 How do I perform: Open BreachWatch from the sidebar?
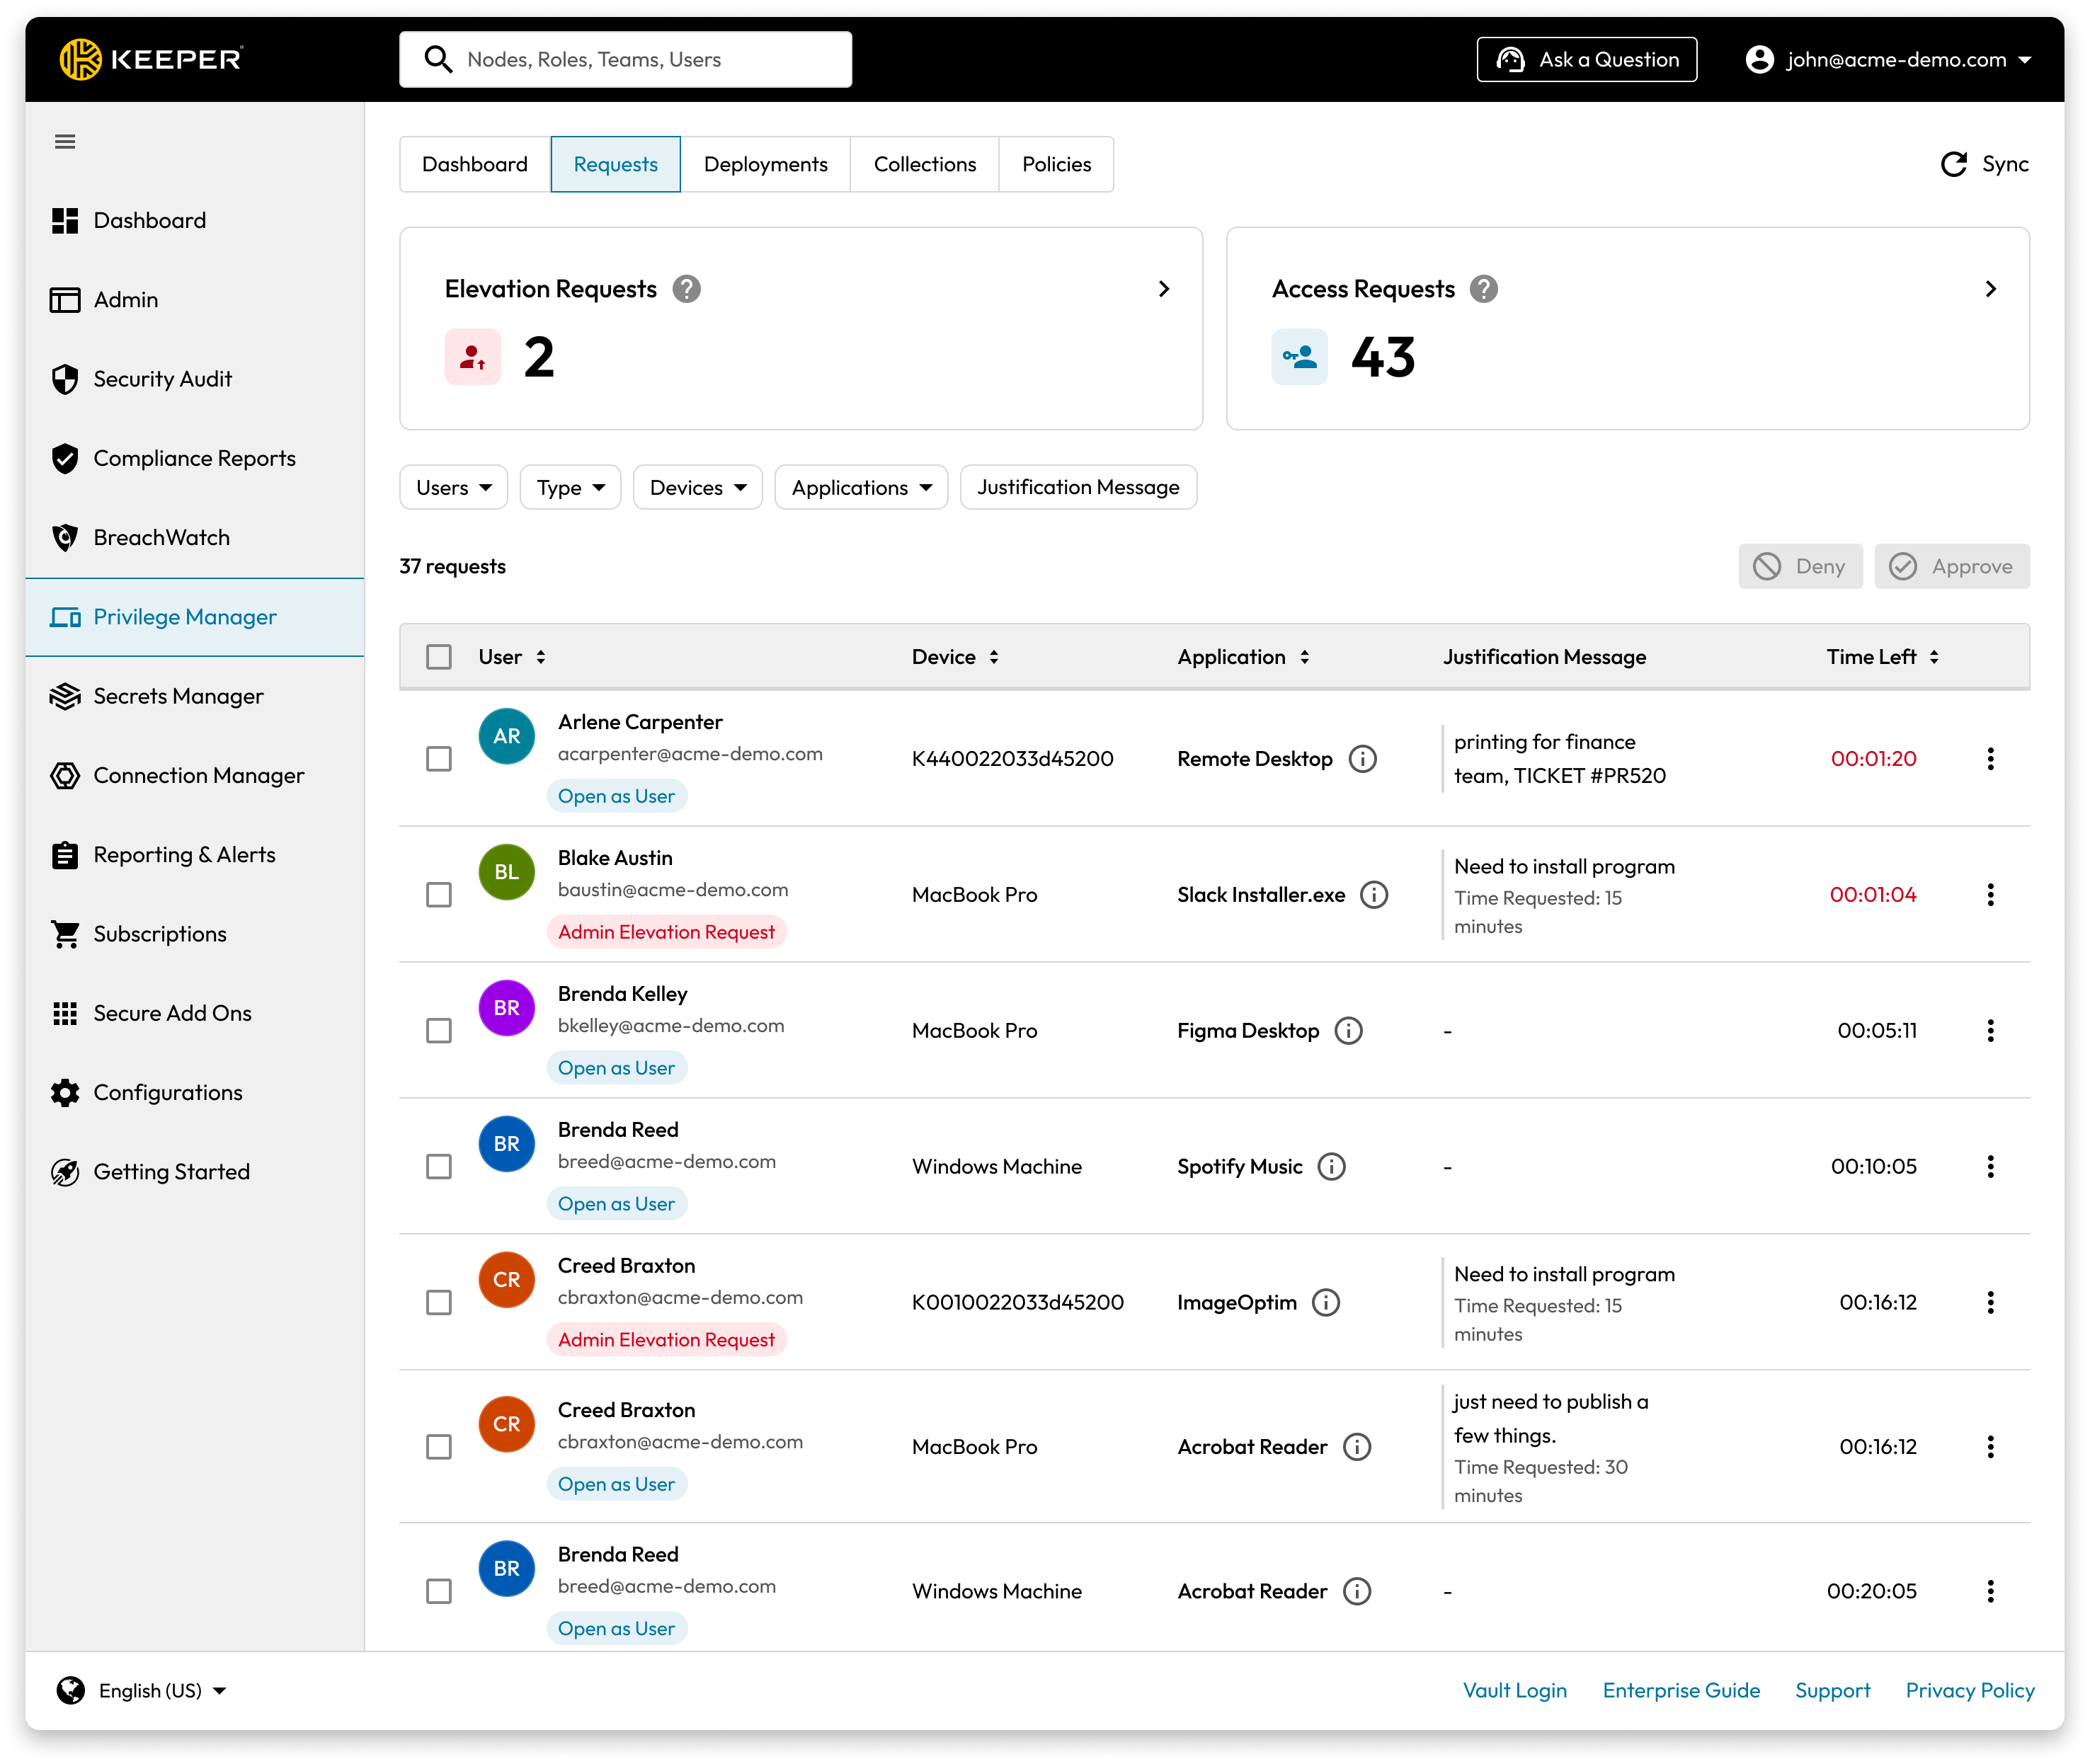click(161, 538)
